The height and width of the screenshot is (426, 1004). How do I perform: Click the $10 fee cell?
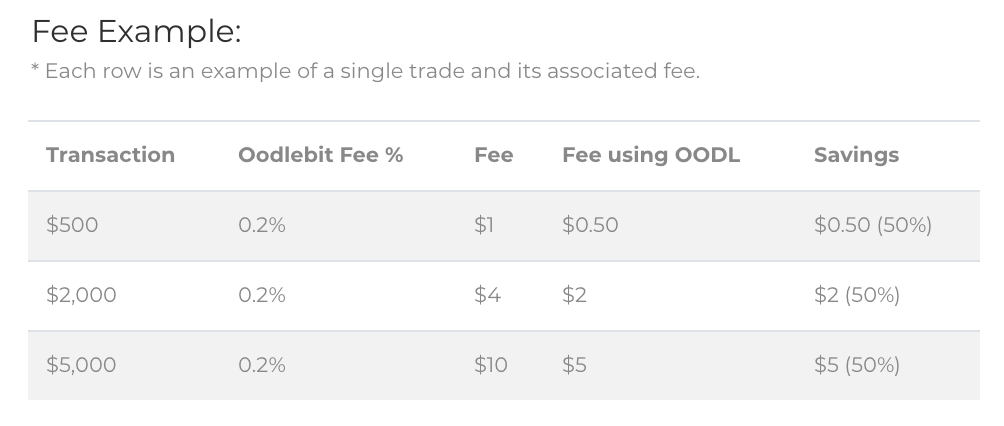pyautogui.click(x=490, y=365)
